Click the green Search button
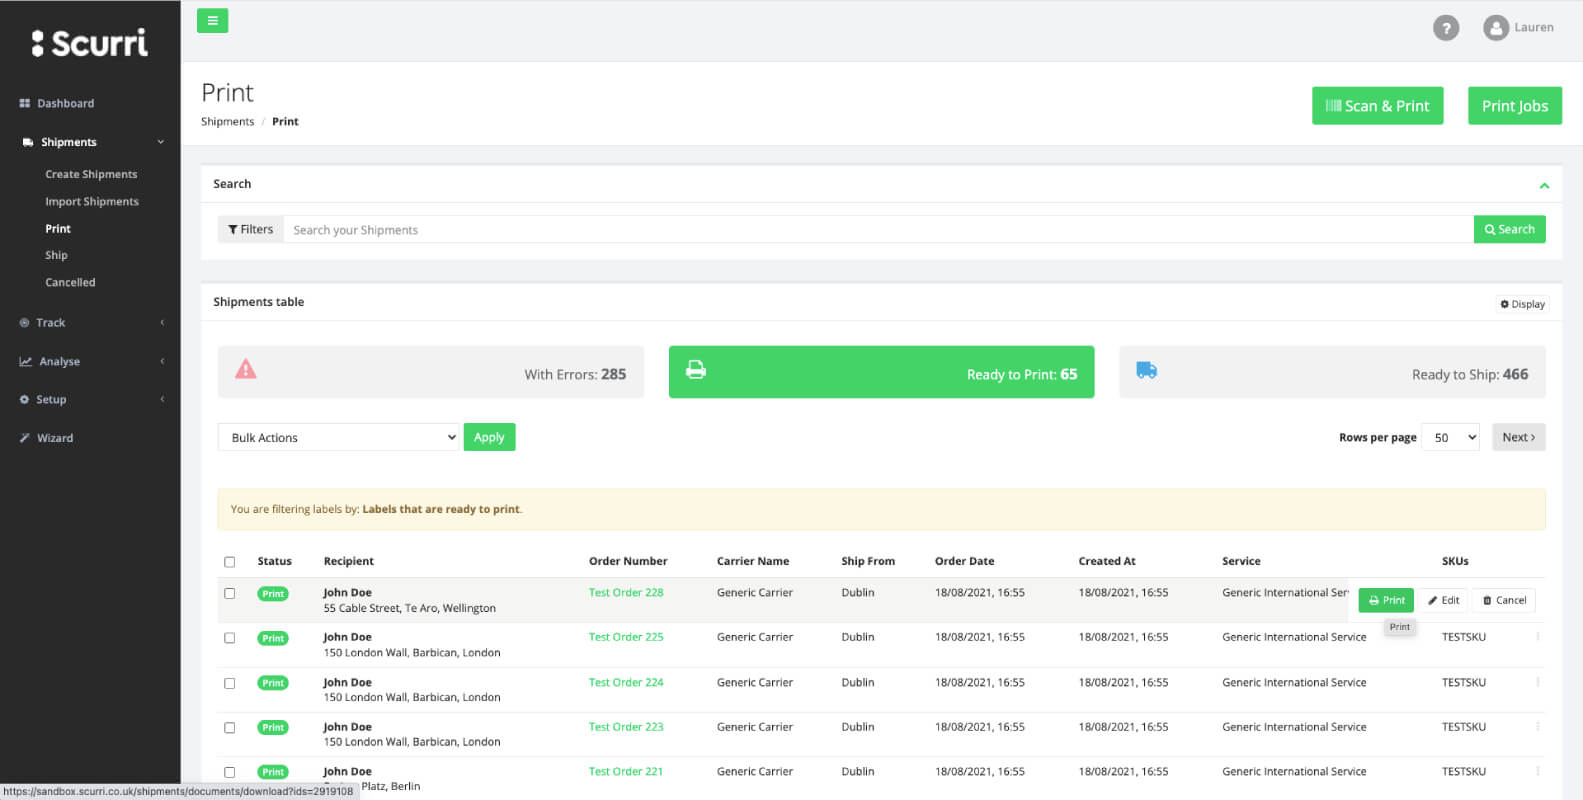The width and height of the screenshot is (1583, 800). coord(1509,229)
